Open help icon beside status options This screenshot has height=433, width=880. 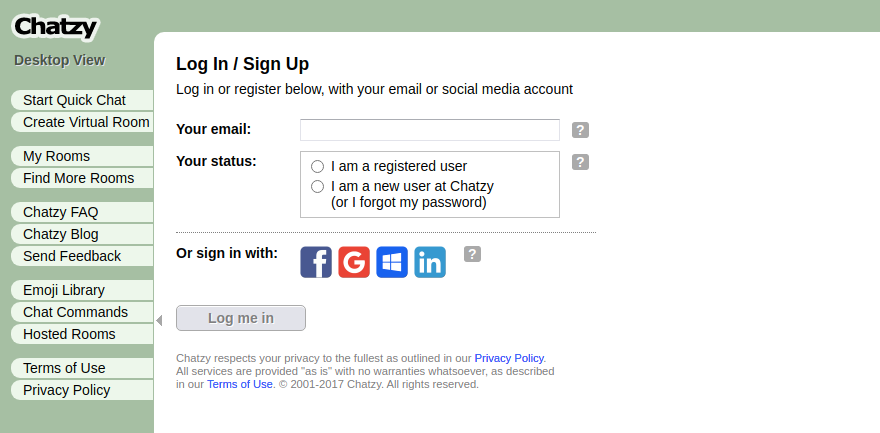[x=580, y=162]
